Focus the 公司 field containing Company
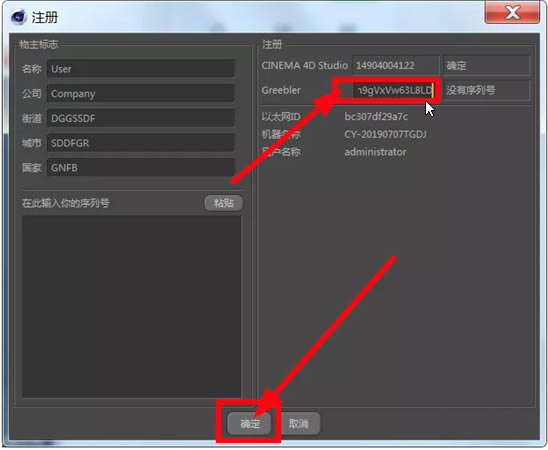 [x=140, y=93]
